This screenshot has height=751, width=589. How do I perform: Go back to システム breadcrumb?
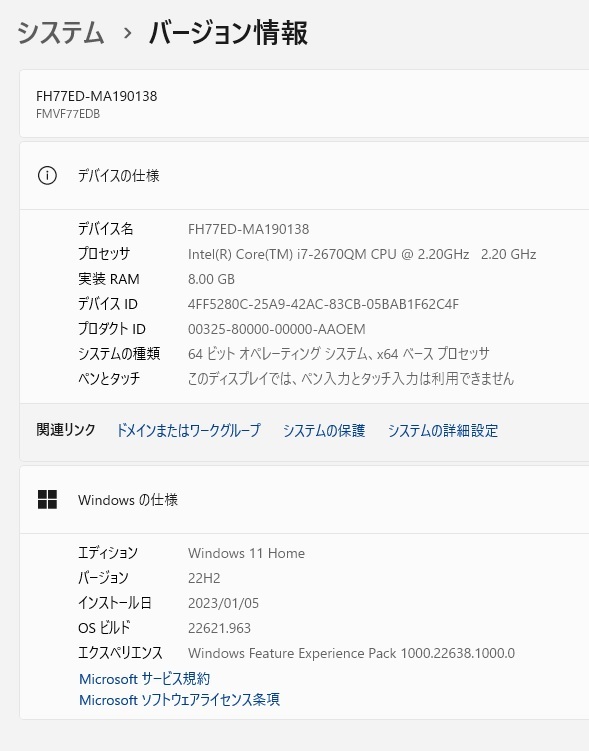click(61, 33)
